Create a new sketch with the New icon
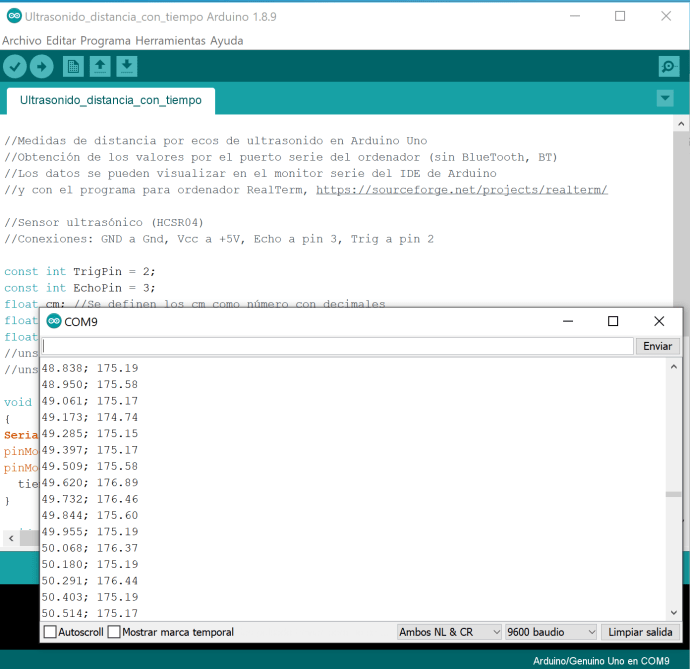This screenshot has height=669, width=690. click(x=73, y=67)
